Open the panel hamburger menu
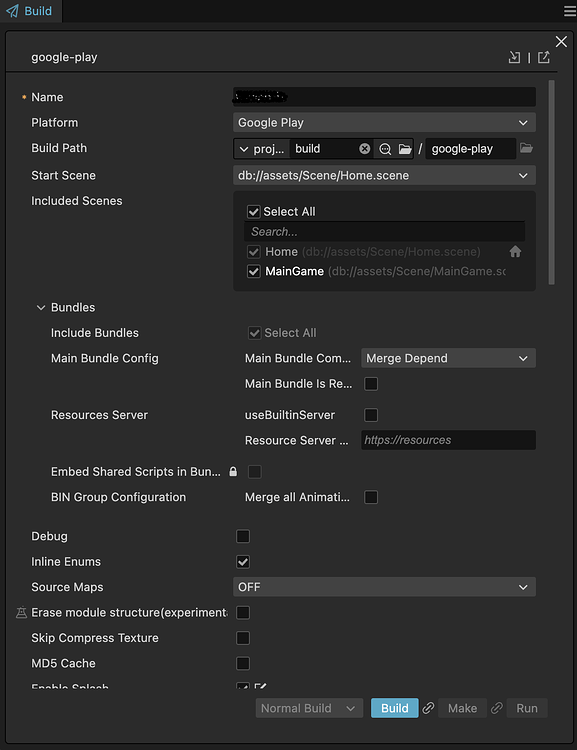This screenshot has height=750, width=577. click(570, 11)
